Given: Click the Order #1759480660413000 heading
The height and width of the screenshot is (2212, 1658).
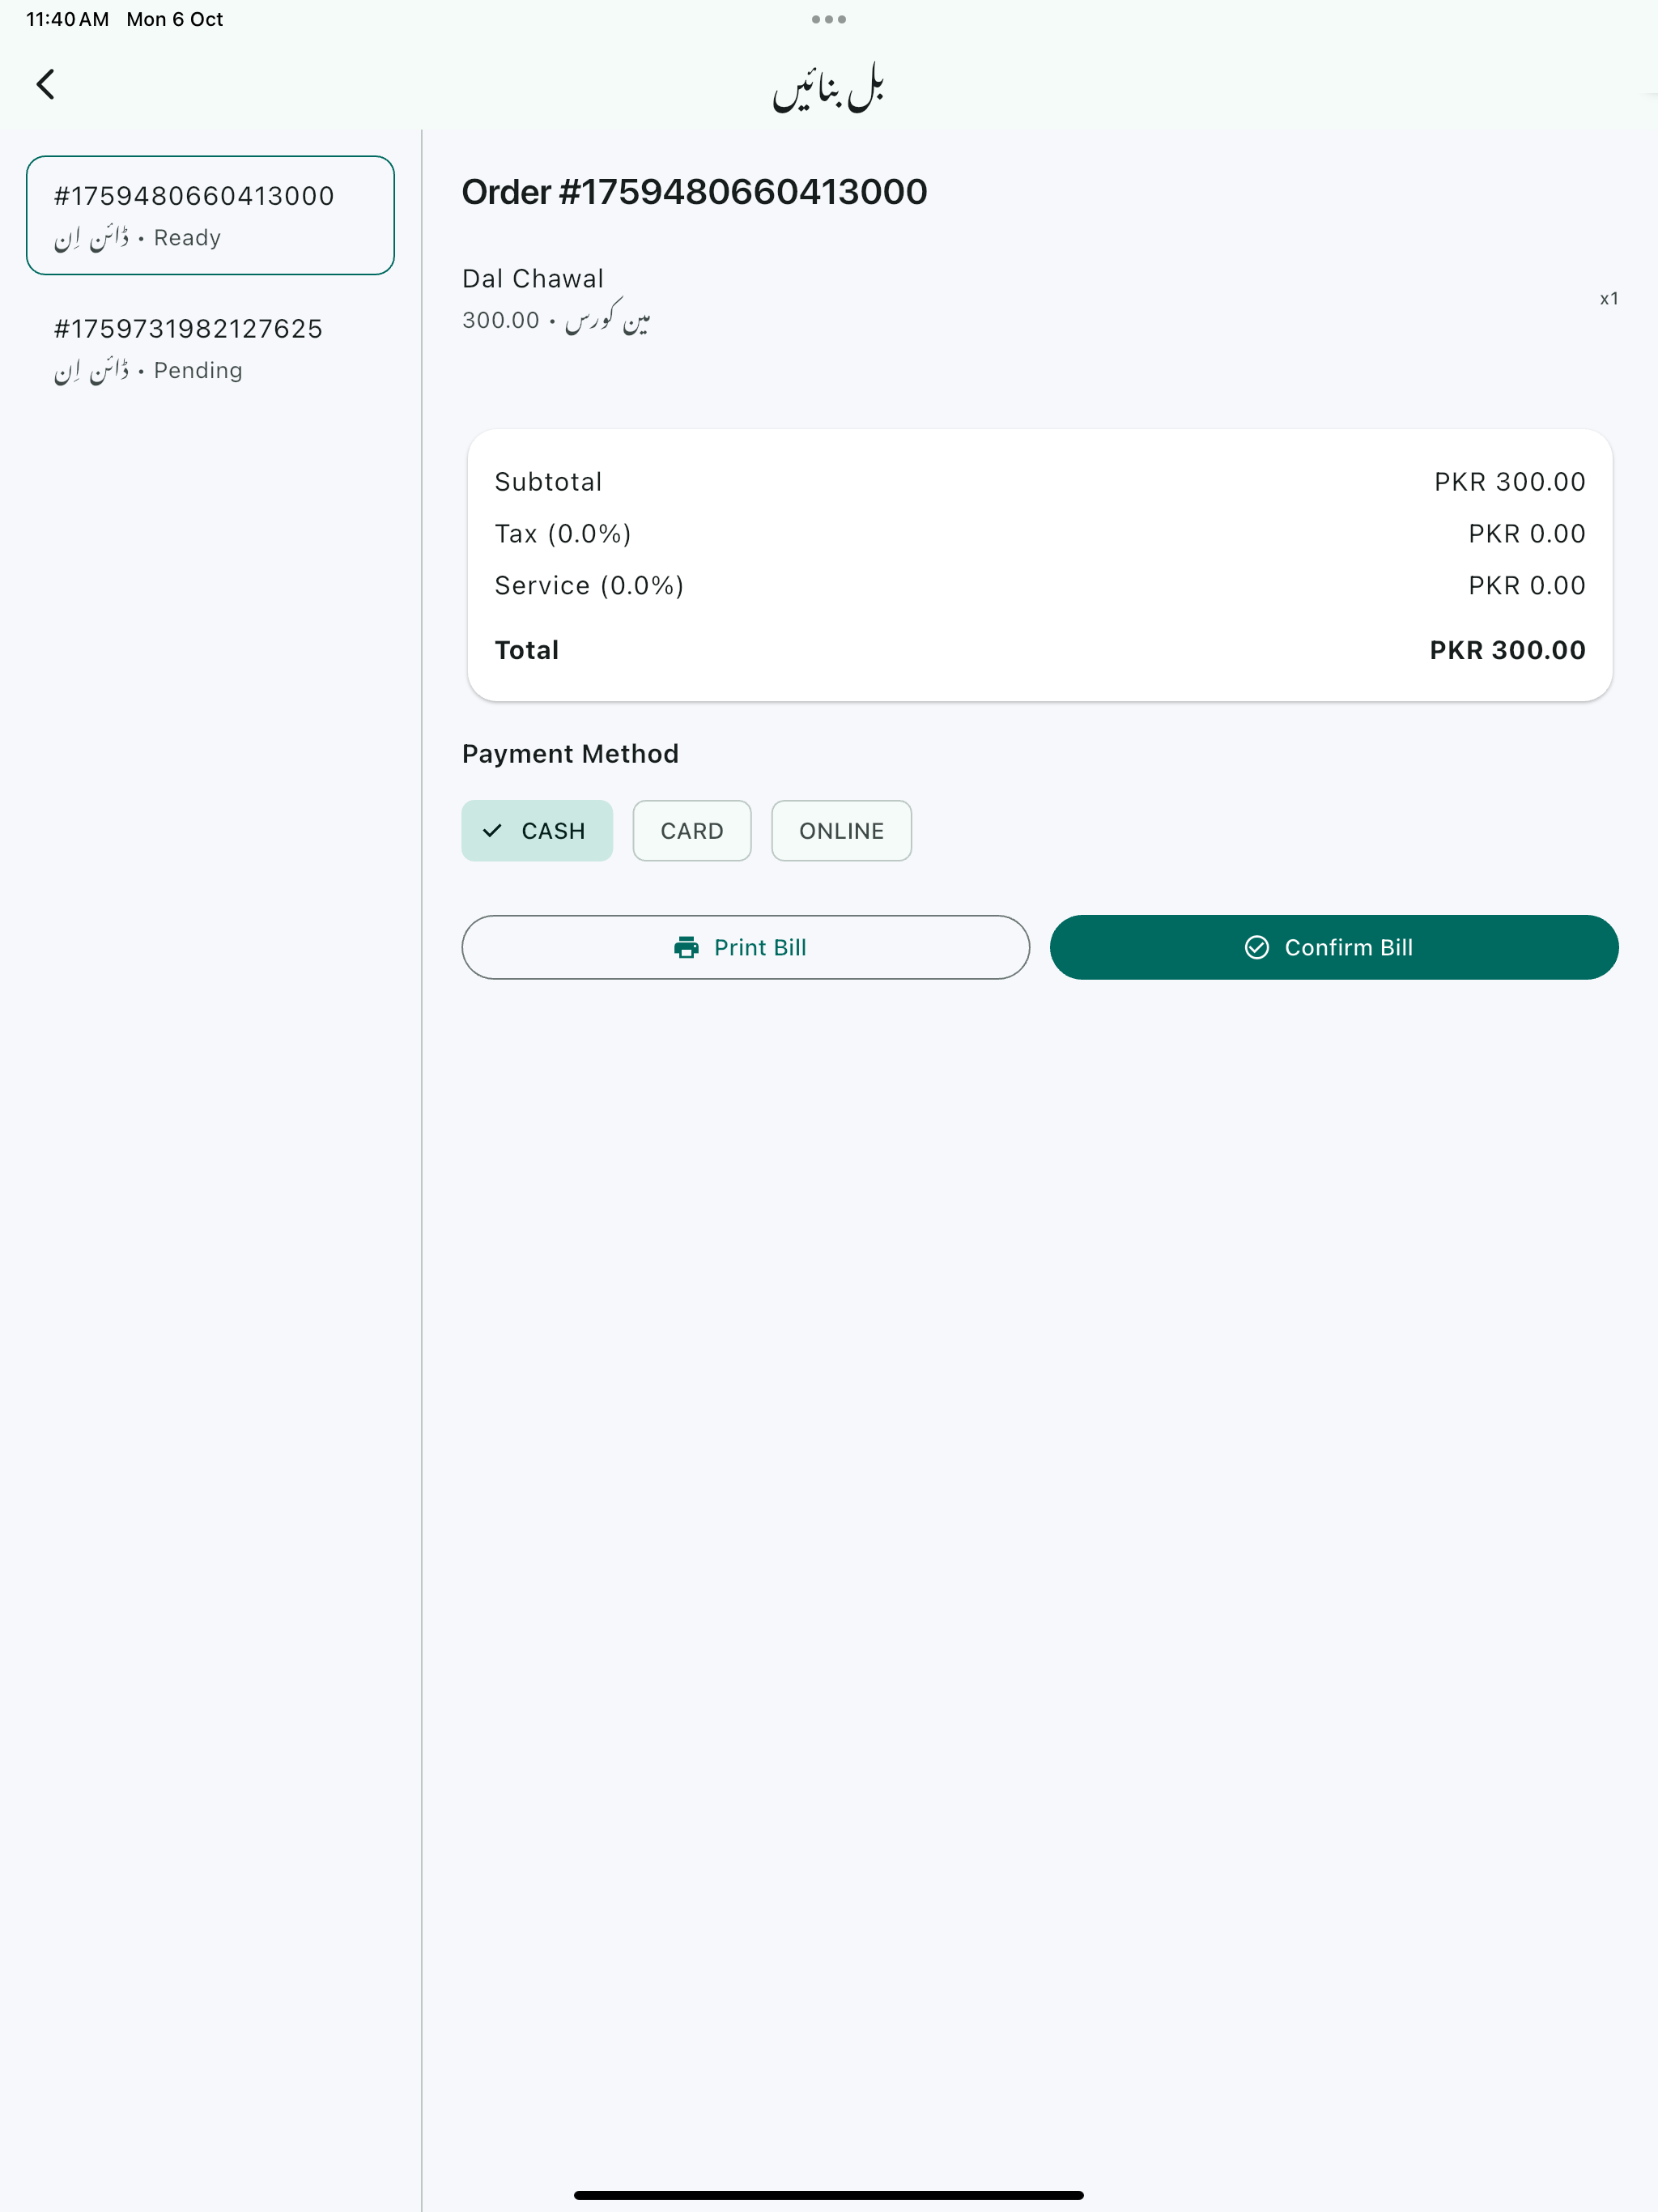Looking at the screenshot, I should [x=694, y=192].
